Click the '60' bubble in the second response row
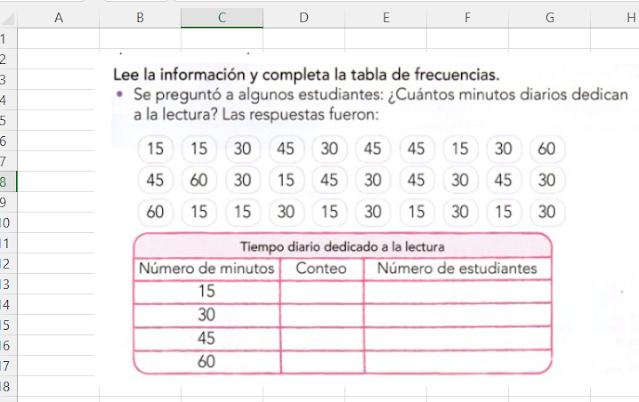 tap(199, 180)
